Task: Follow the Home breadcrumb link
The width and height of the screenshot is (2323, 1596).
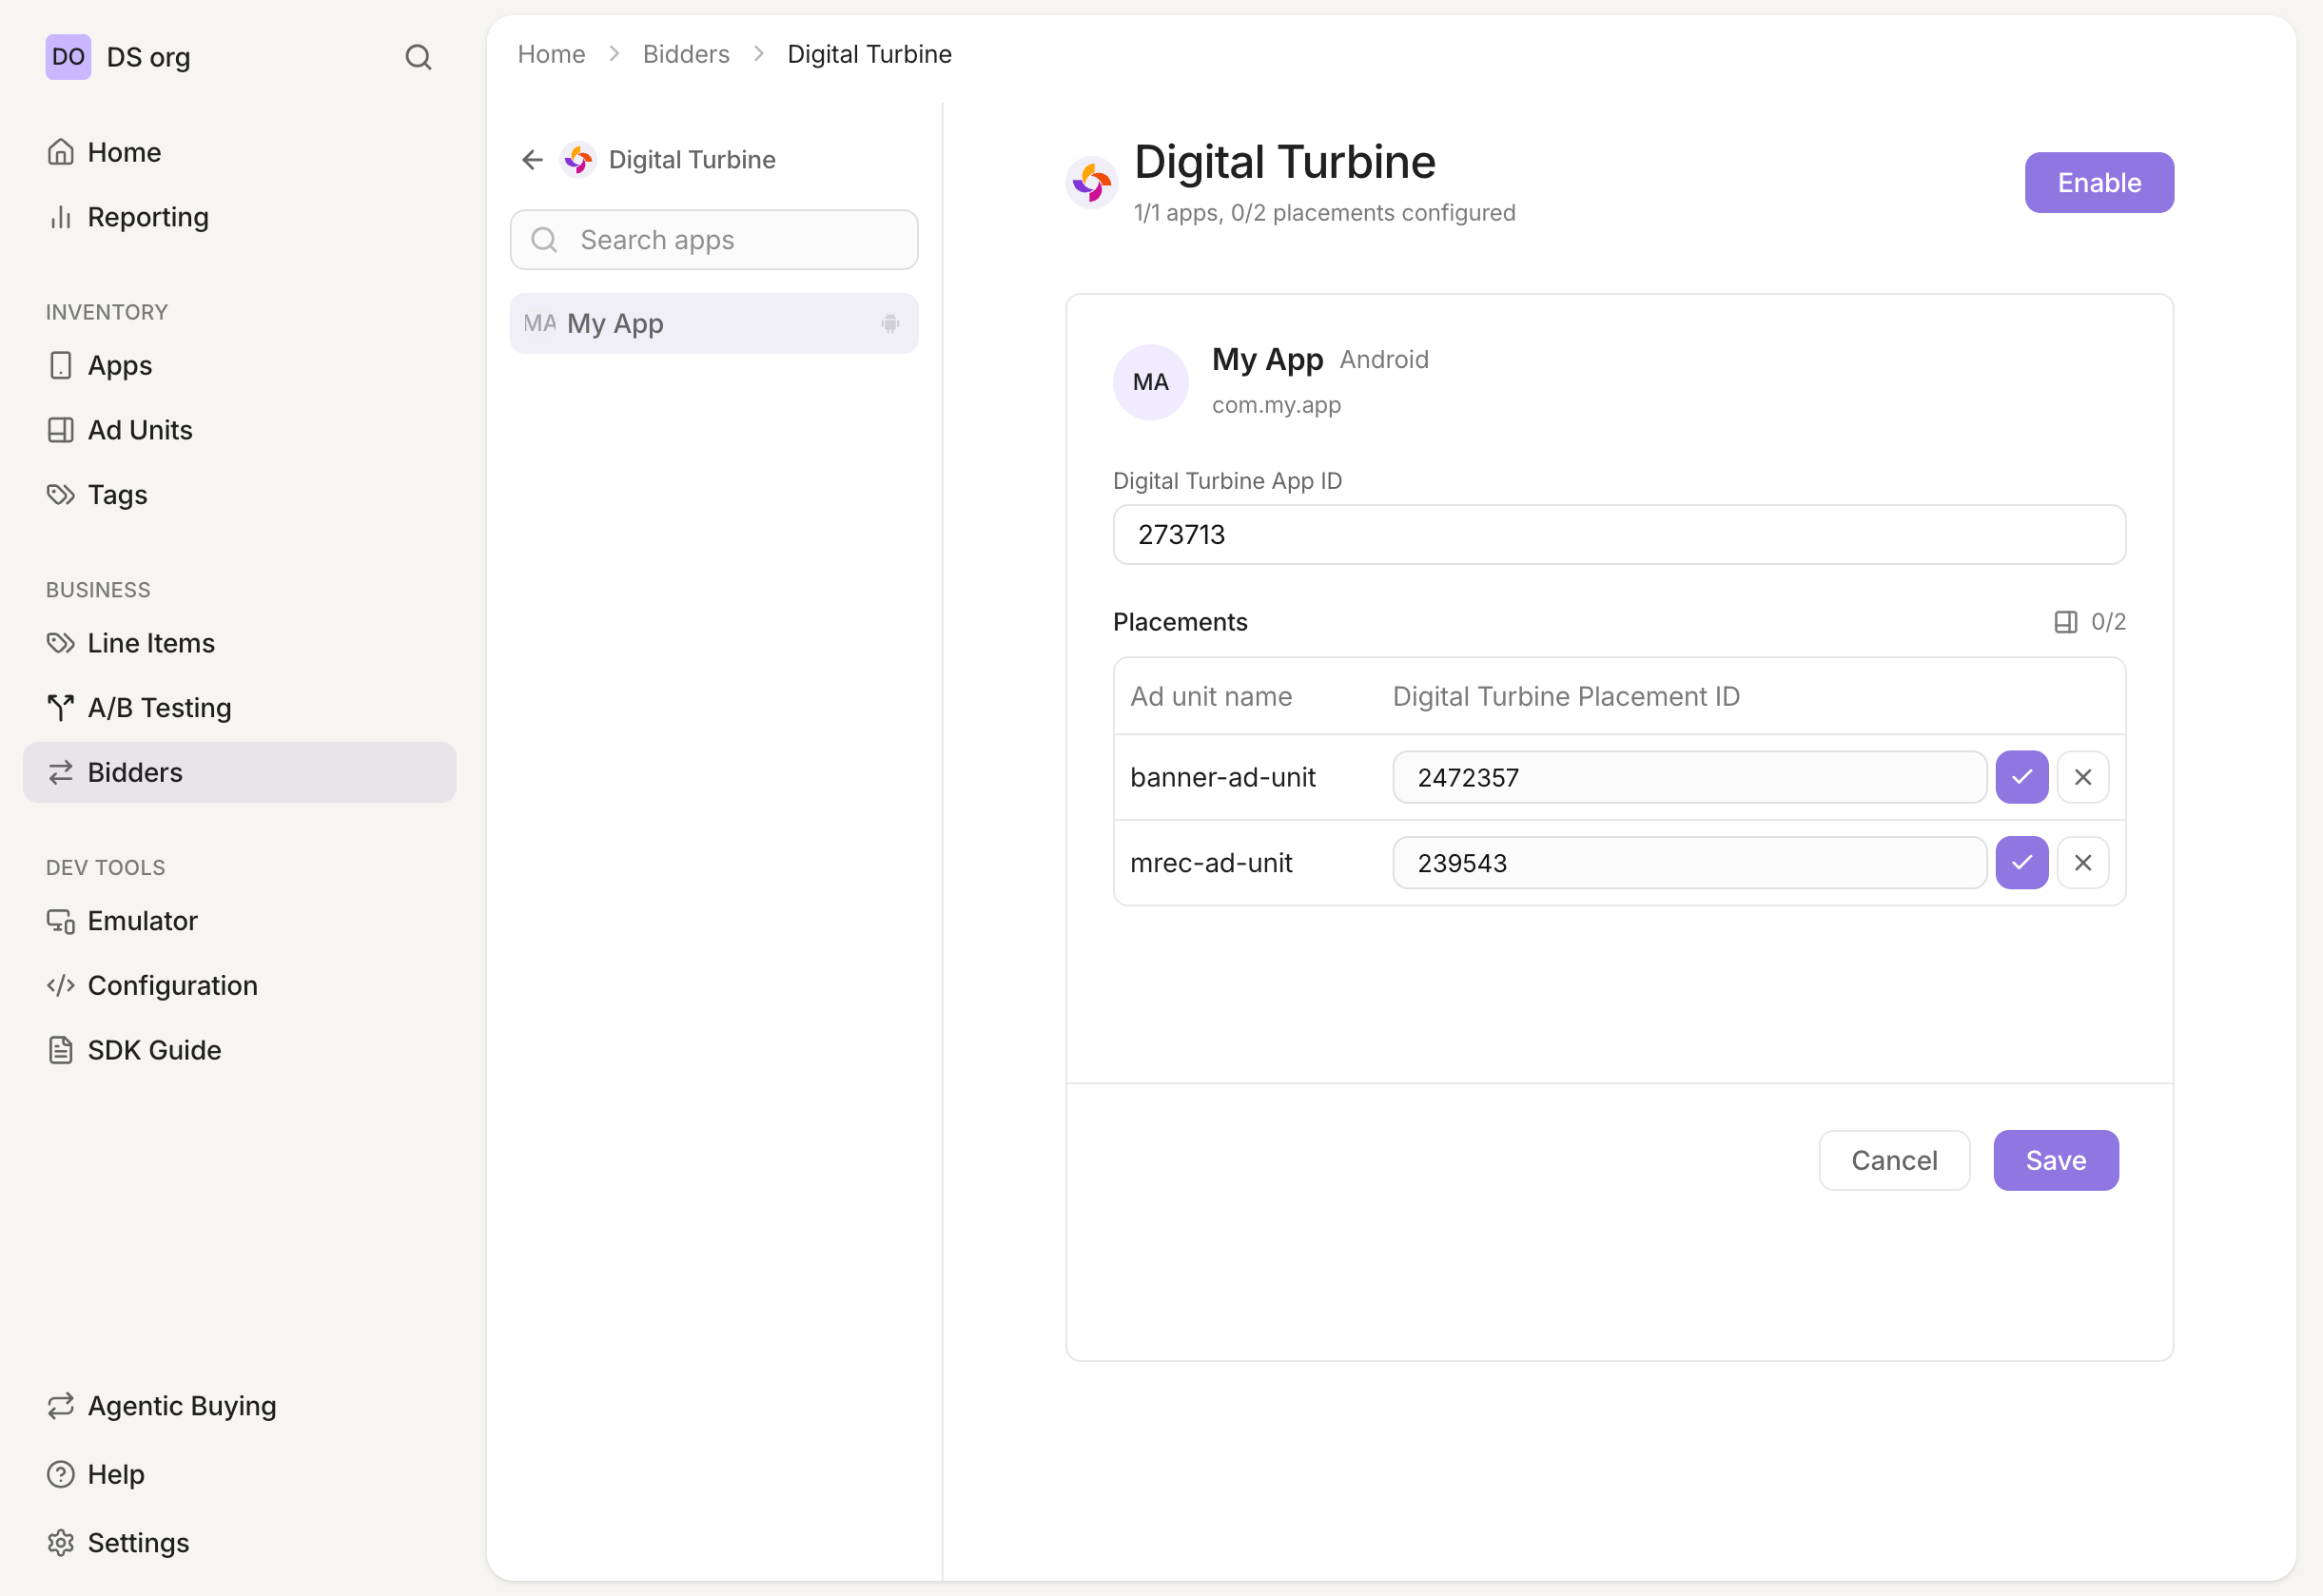Action: point(551,54)
